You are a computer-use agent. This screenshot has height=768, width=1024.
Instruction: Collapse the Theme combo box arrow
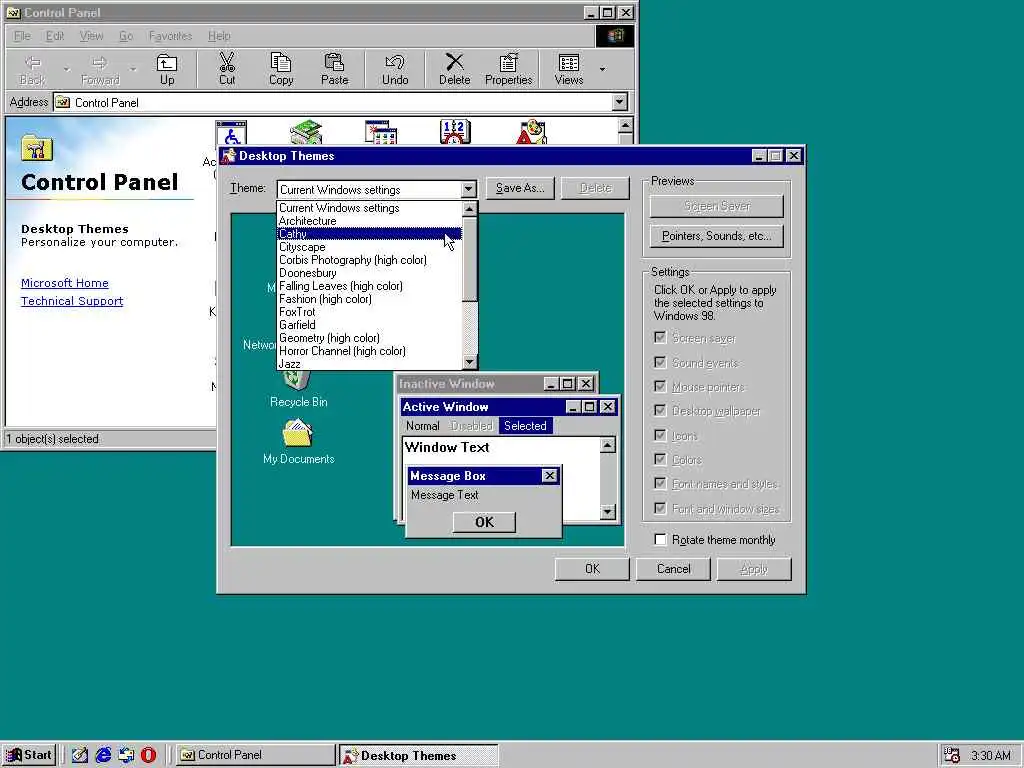point(468,189)
